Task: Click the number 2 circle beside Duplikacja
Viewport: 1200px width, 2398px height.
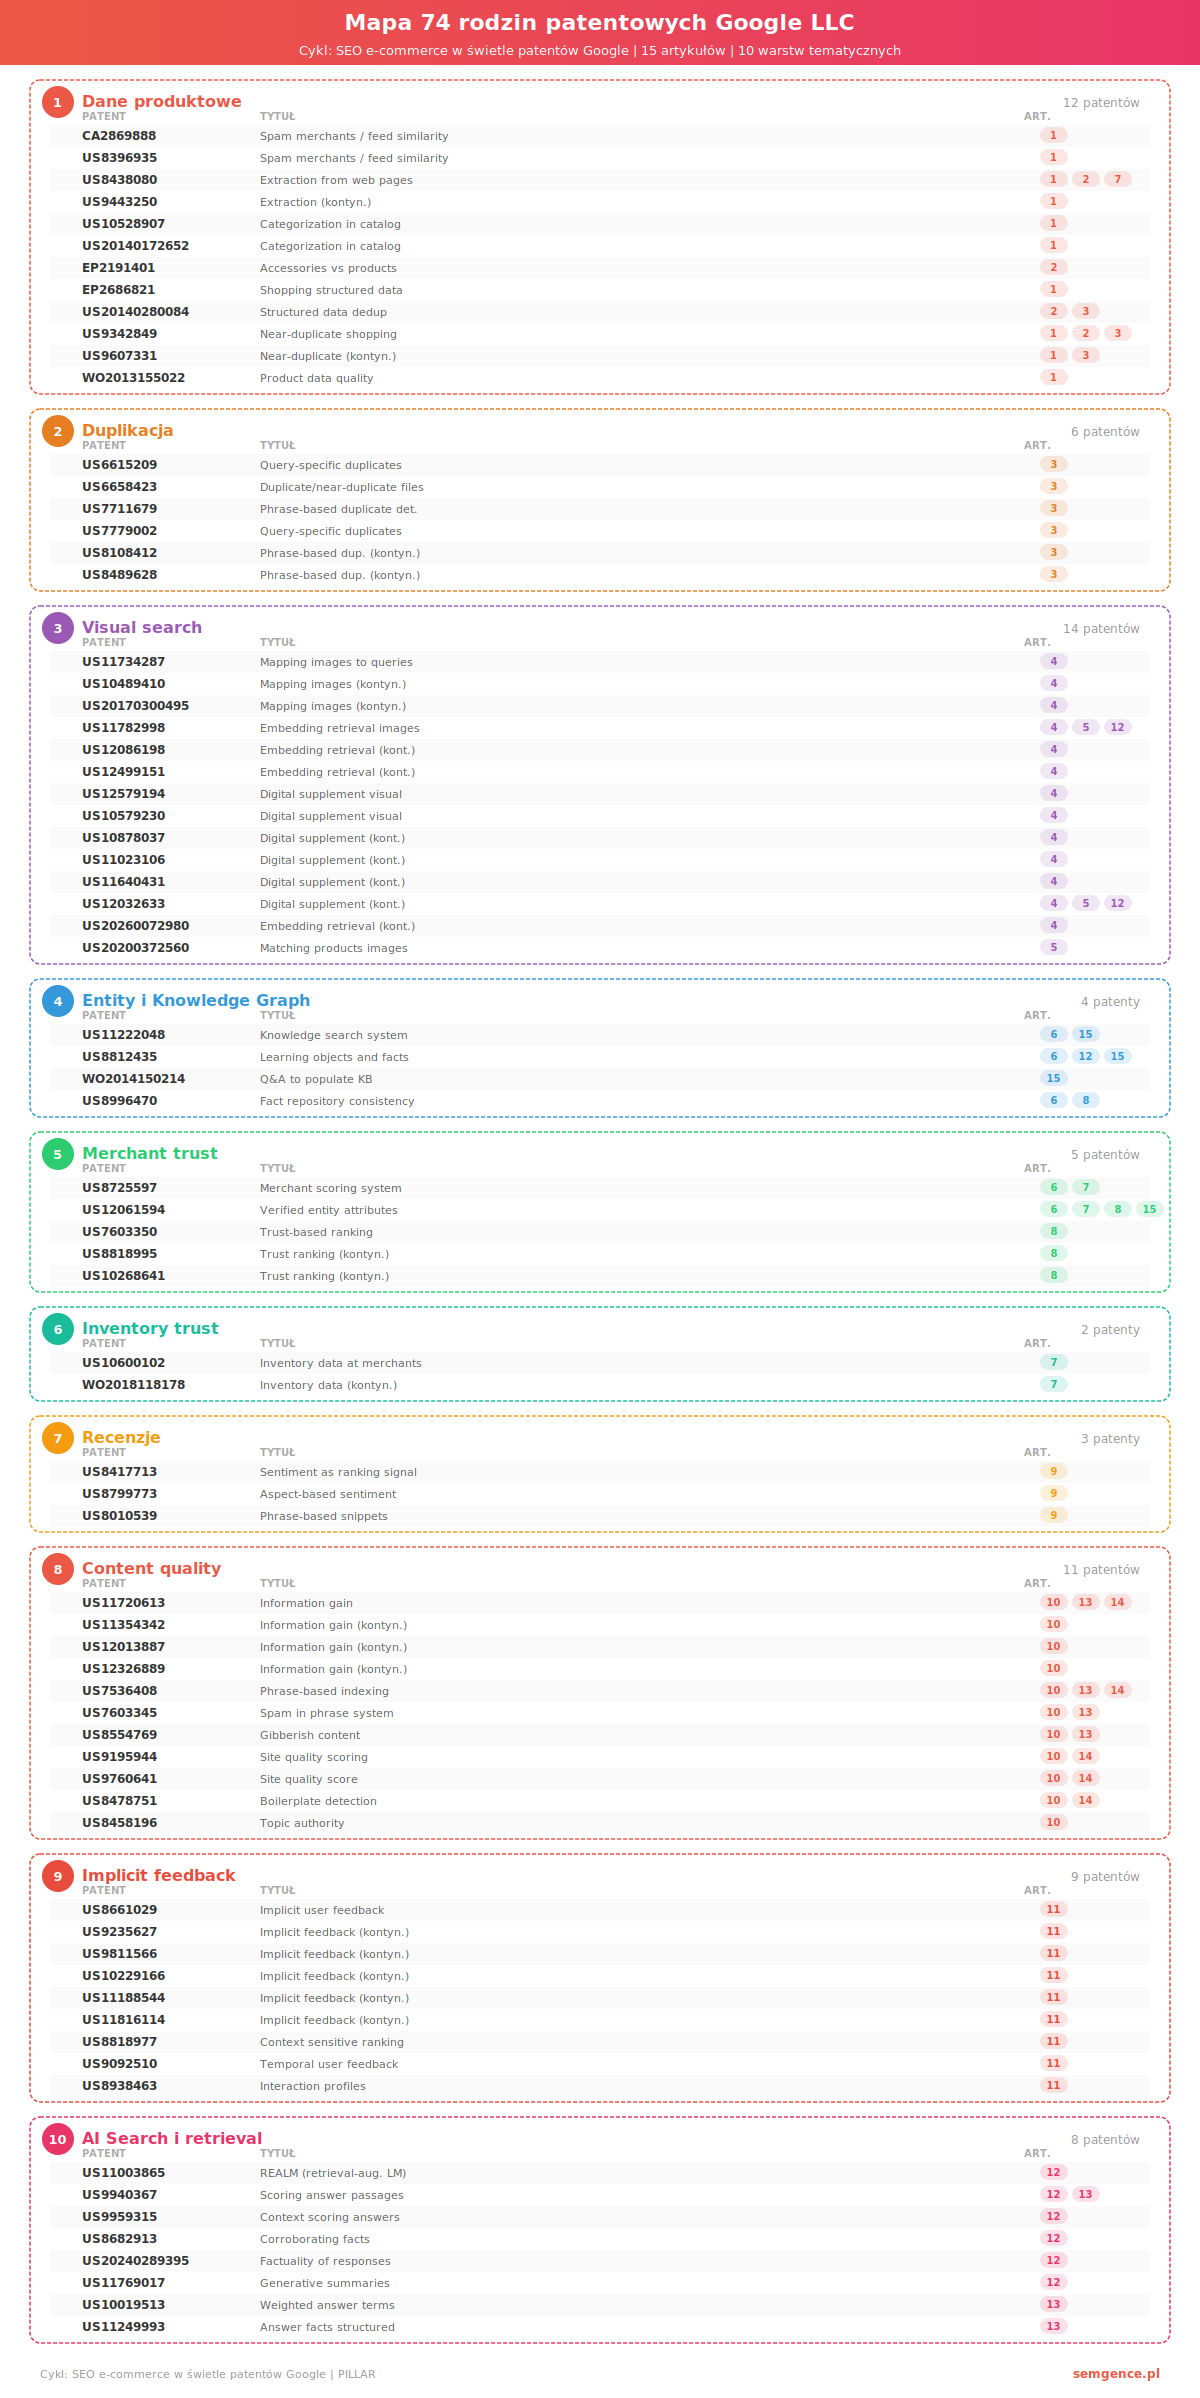Action: coord(58,431)
